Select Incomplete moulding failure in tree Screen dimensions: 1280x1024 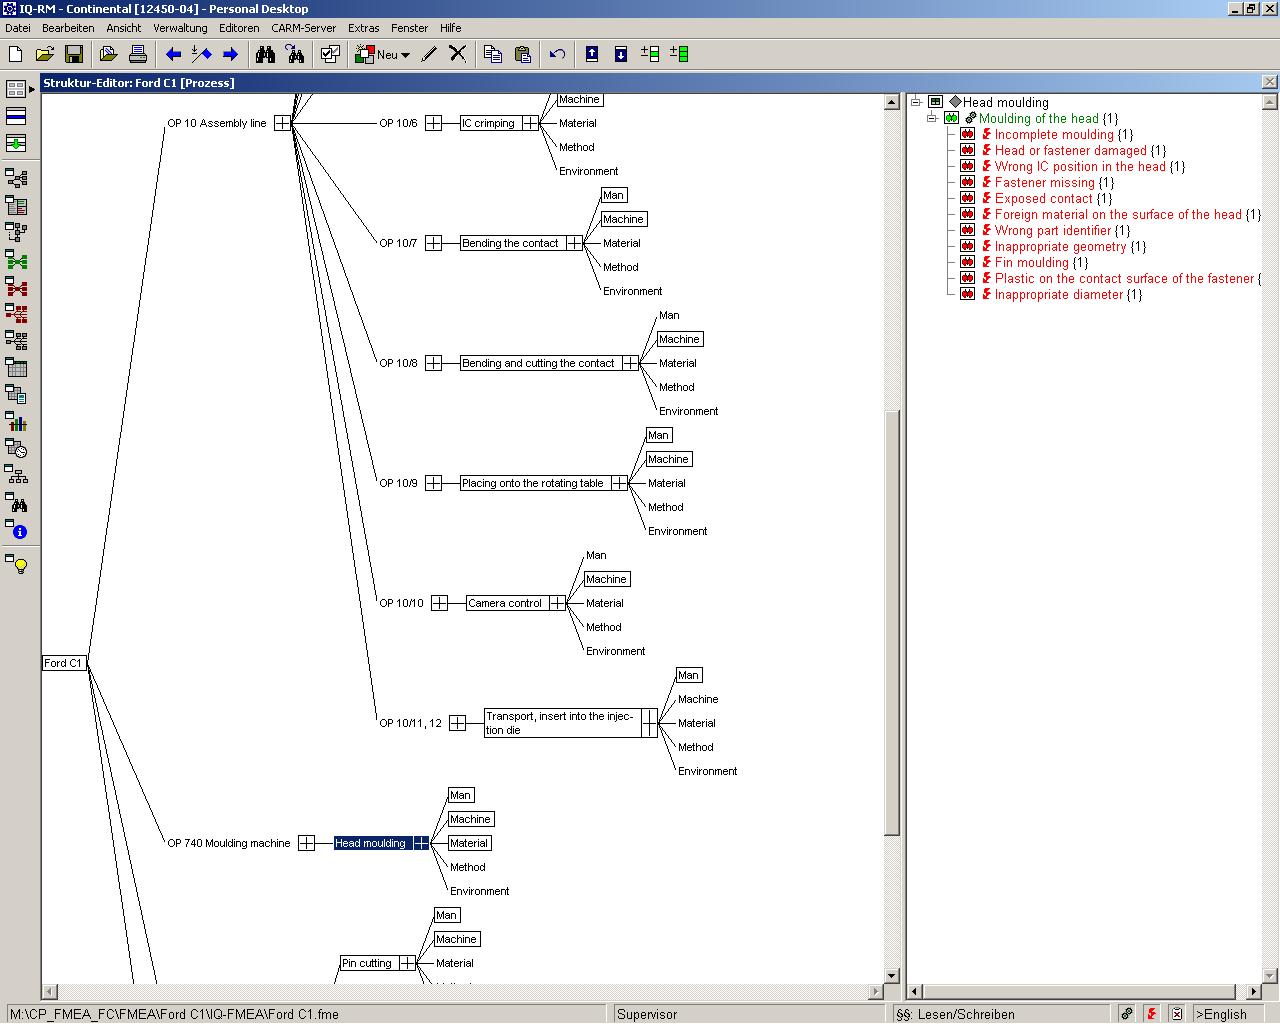point(1054,134)
